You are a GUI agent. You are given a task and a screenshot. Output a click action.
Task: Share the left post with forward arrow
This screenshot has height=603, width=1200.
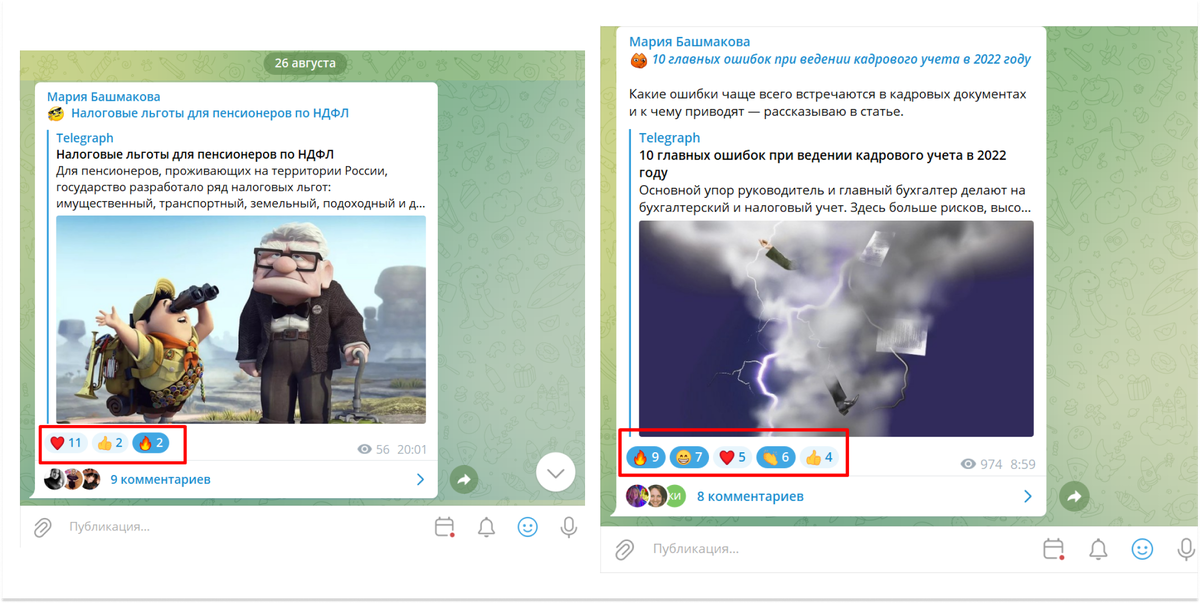[464, 480]
